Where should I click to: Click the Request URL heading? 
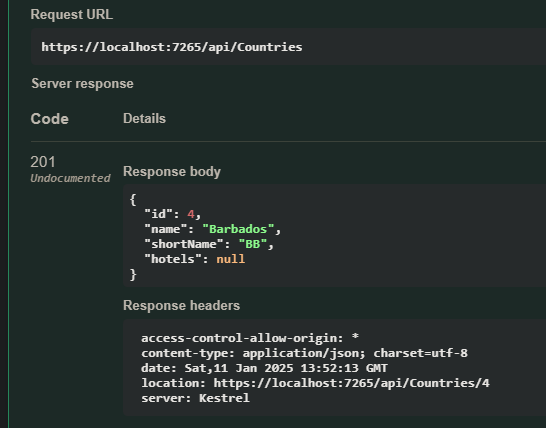(x=72, y=15)
